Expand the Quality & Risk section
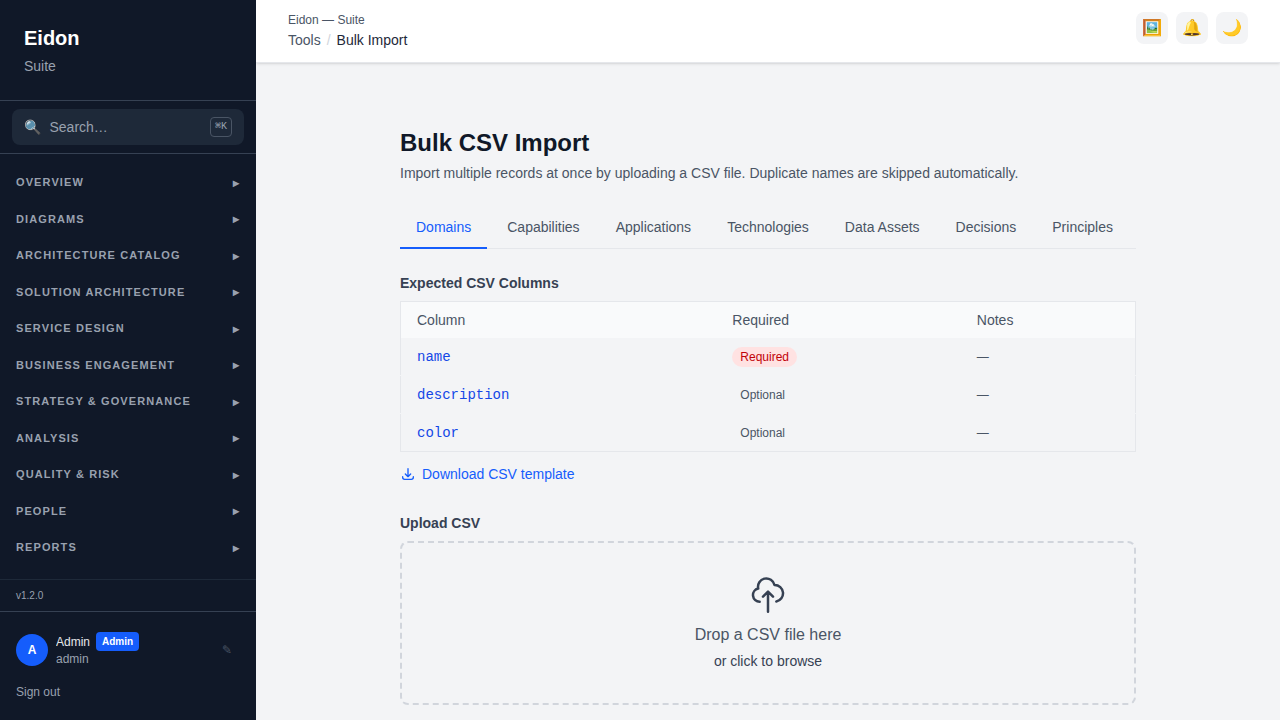This screenshot has width=1280, height=720. (x=128, y=475)
